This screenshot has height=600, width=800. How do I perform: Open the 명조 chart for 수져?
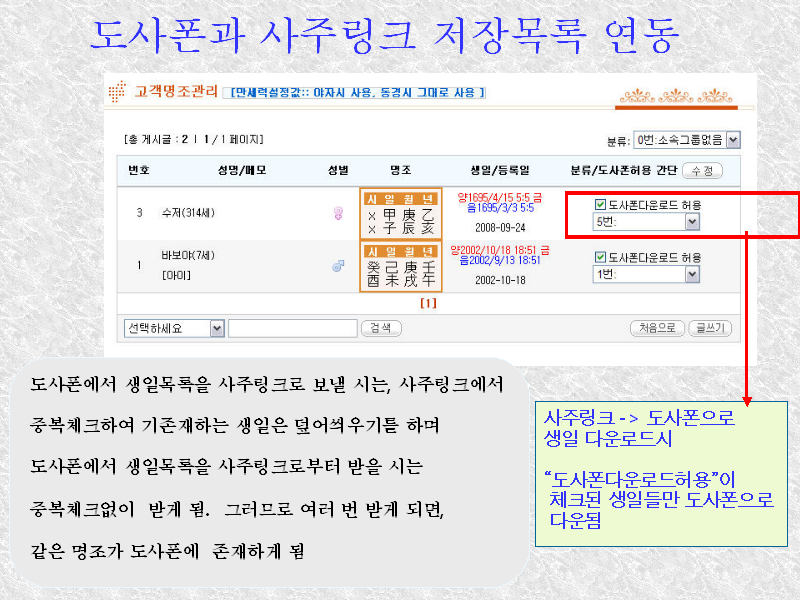[x=401, y=214]
